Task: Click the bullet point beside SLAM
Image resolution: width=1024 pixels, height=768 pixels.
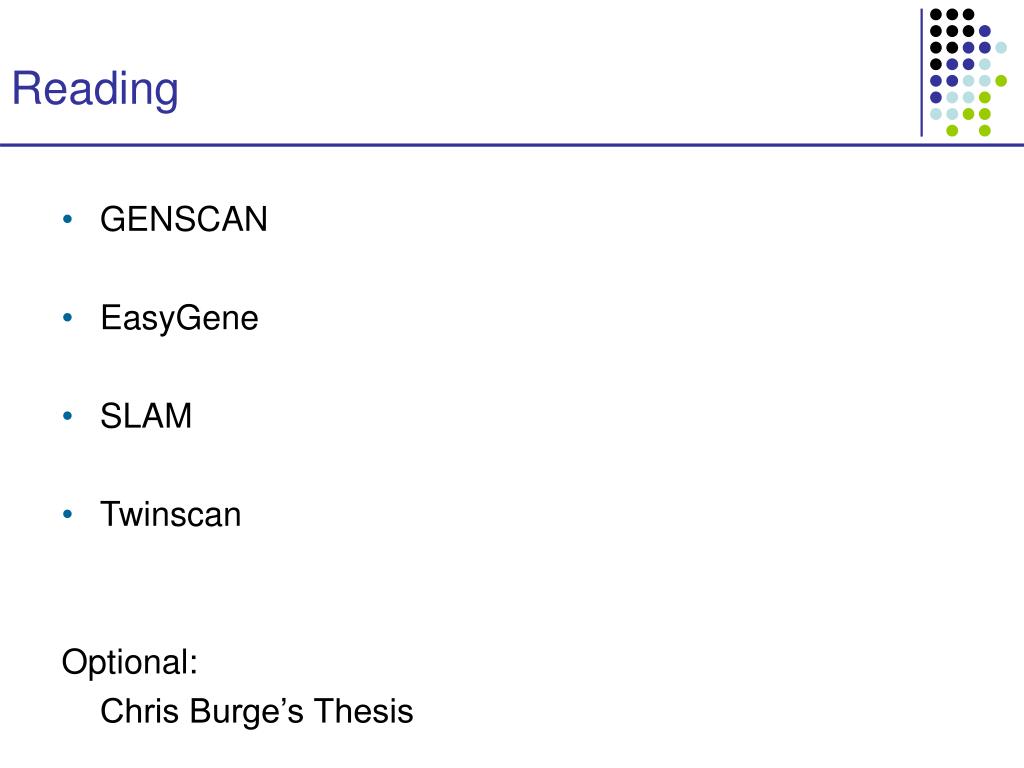Action: coord(67,416)
